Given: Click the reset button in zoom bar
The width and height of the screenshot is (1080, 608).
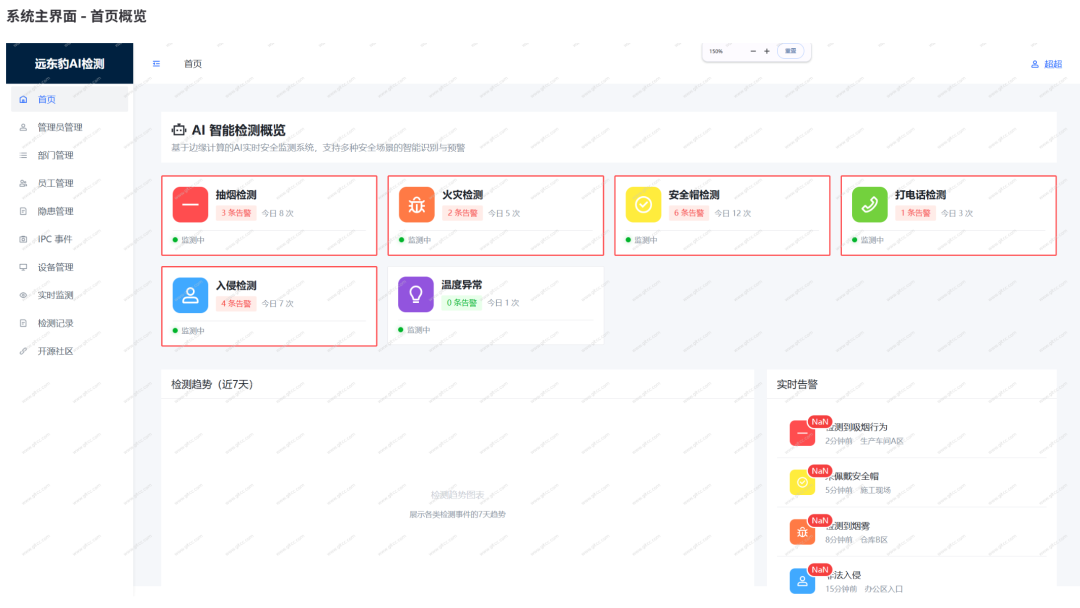Looking at the screenshot, I should pos(791,51).
